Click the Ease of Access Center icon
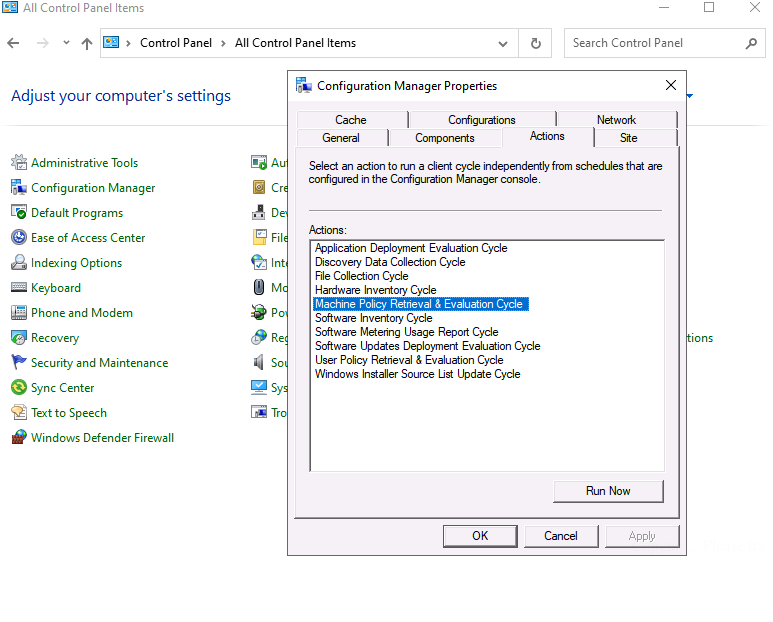The image size is (773, 622). (19, 238)
